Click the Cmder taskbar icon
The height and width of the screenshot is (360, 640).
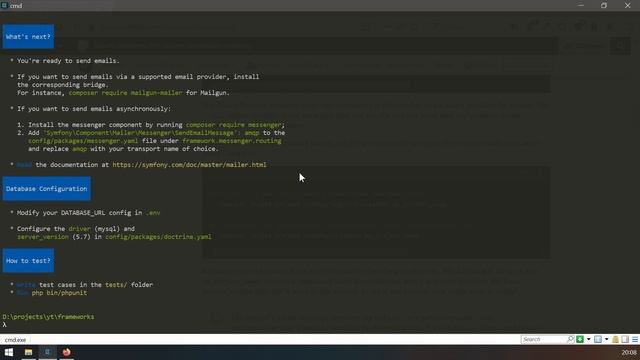(47, 352)
